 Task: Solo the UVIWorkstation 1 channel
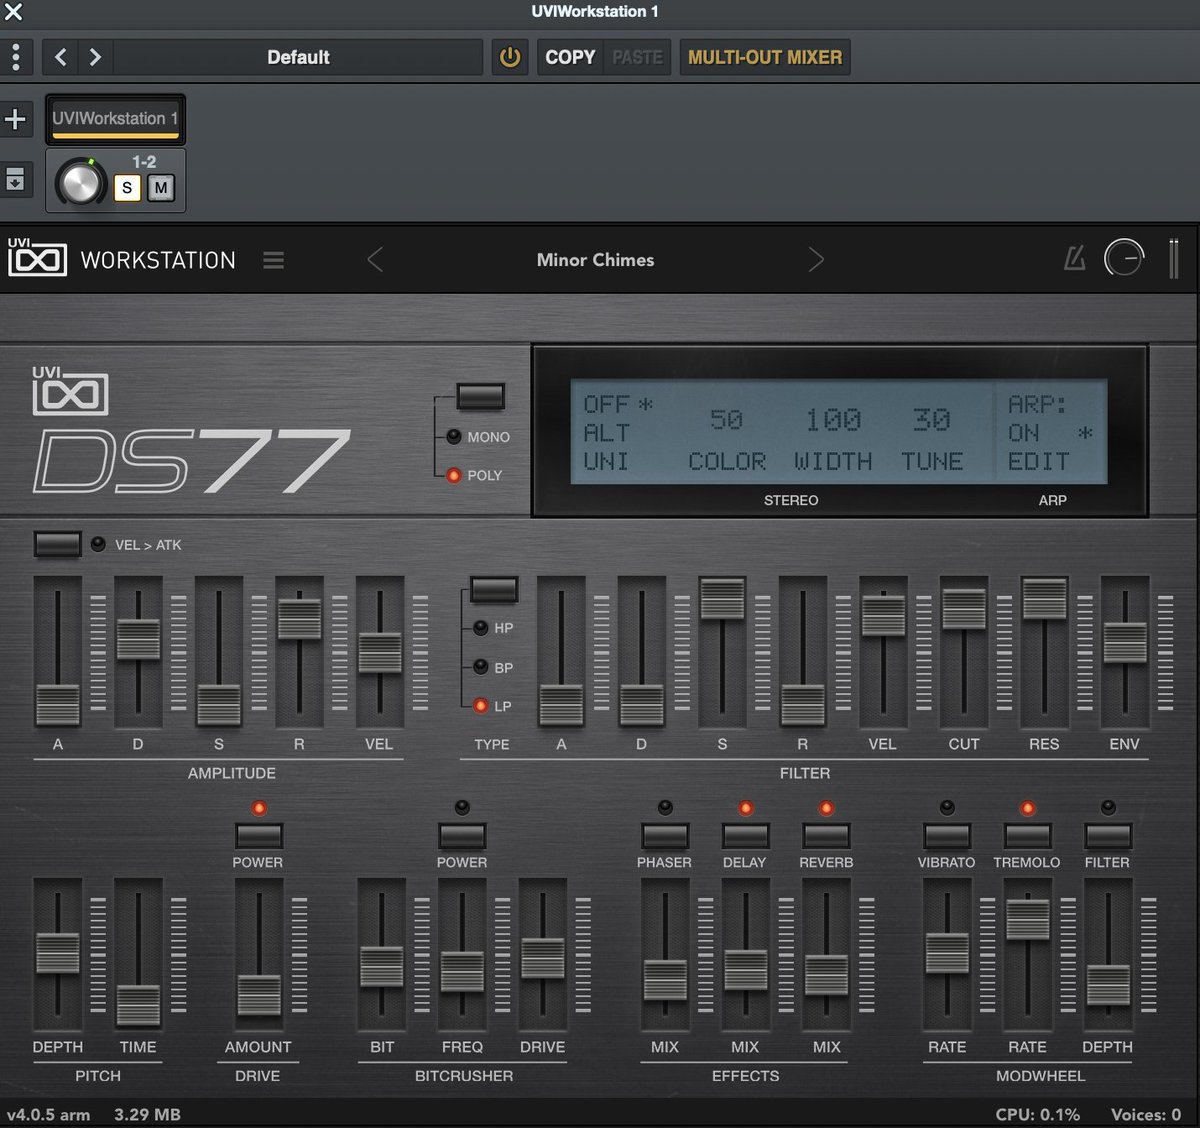click(127, 187)
